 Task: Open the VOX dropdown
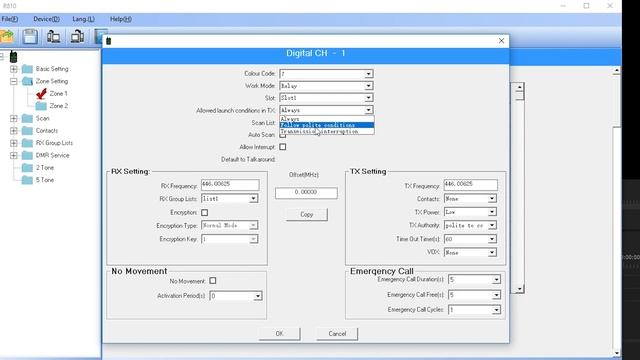click(492, 253)
